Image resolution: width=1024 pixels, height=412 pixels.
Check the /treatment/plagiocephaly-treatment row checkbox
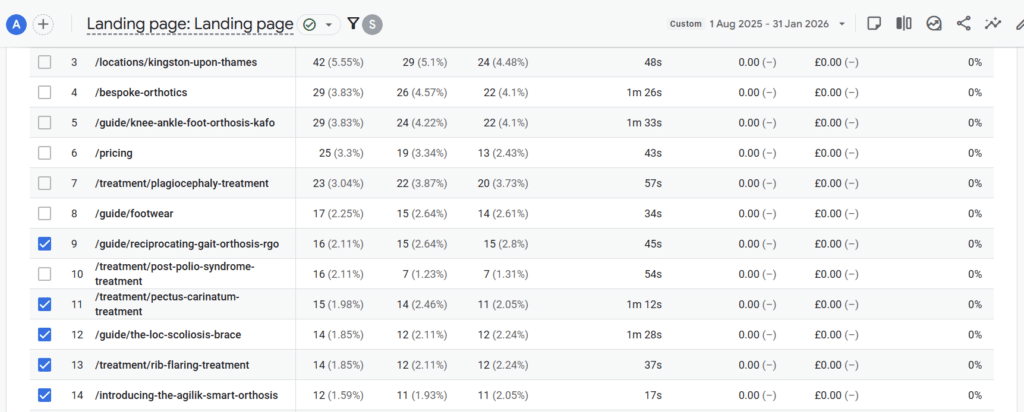click(x=44, y=183)
